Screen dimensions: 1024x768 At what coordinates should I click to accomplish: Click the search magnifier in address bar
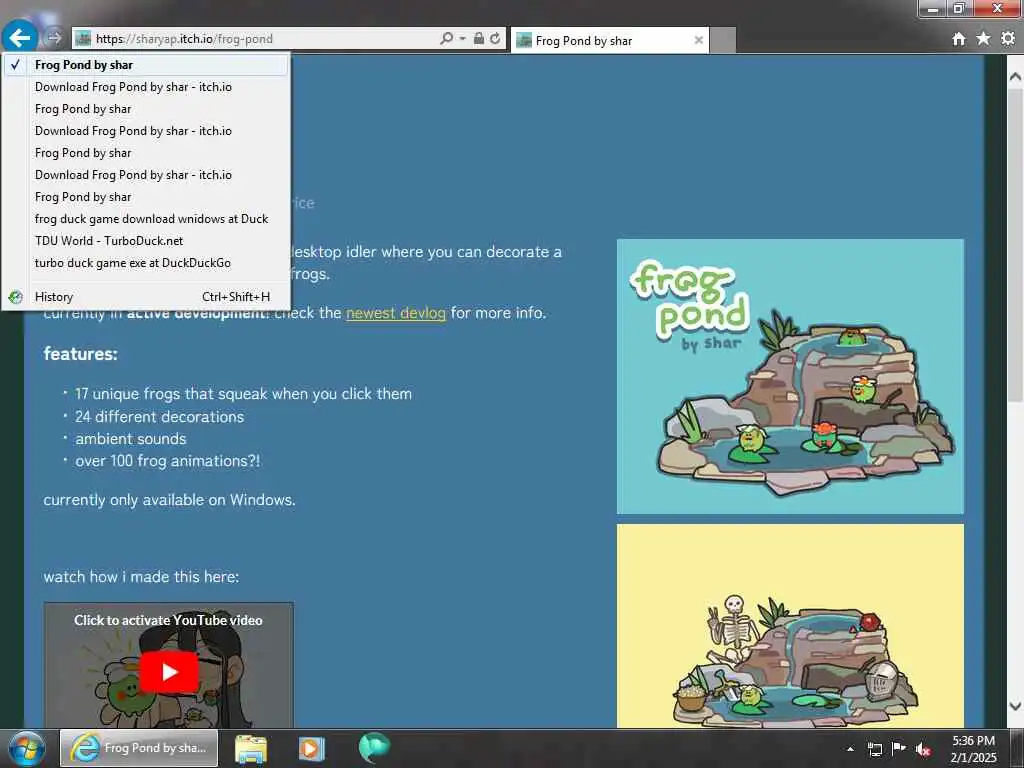[x=446, y=39]
